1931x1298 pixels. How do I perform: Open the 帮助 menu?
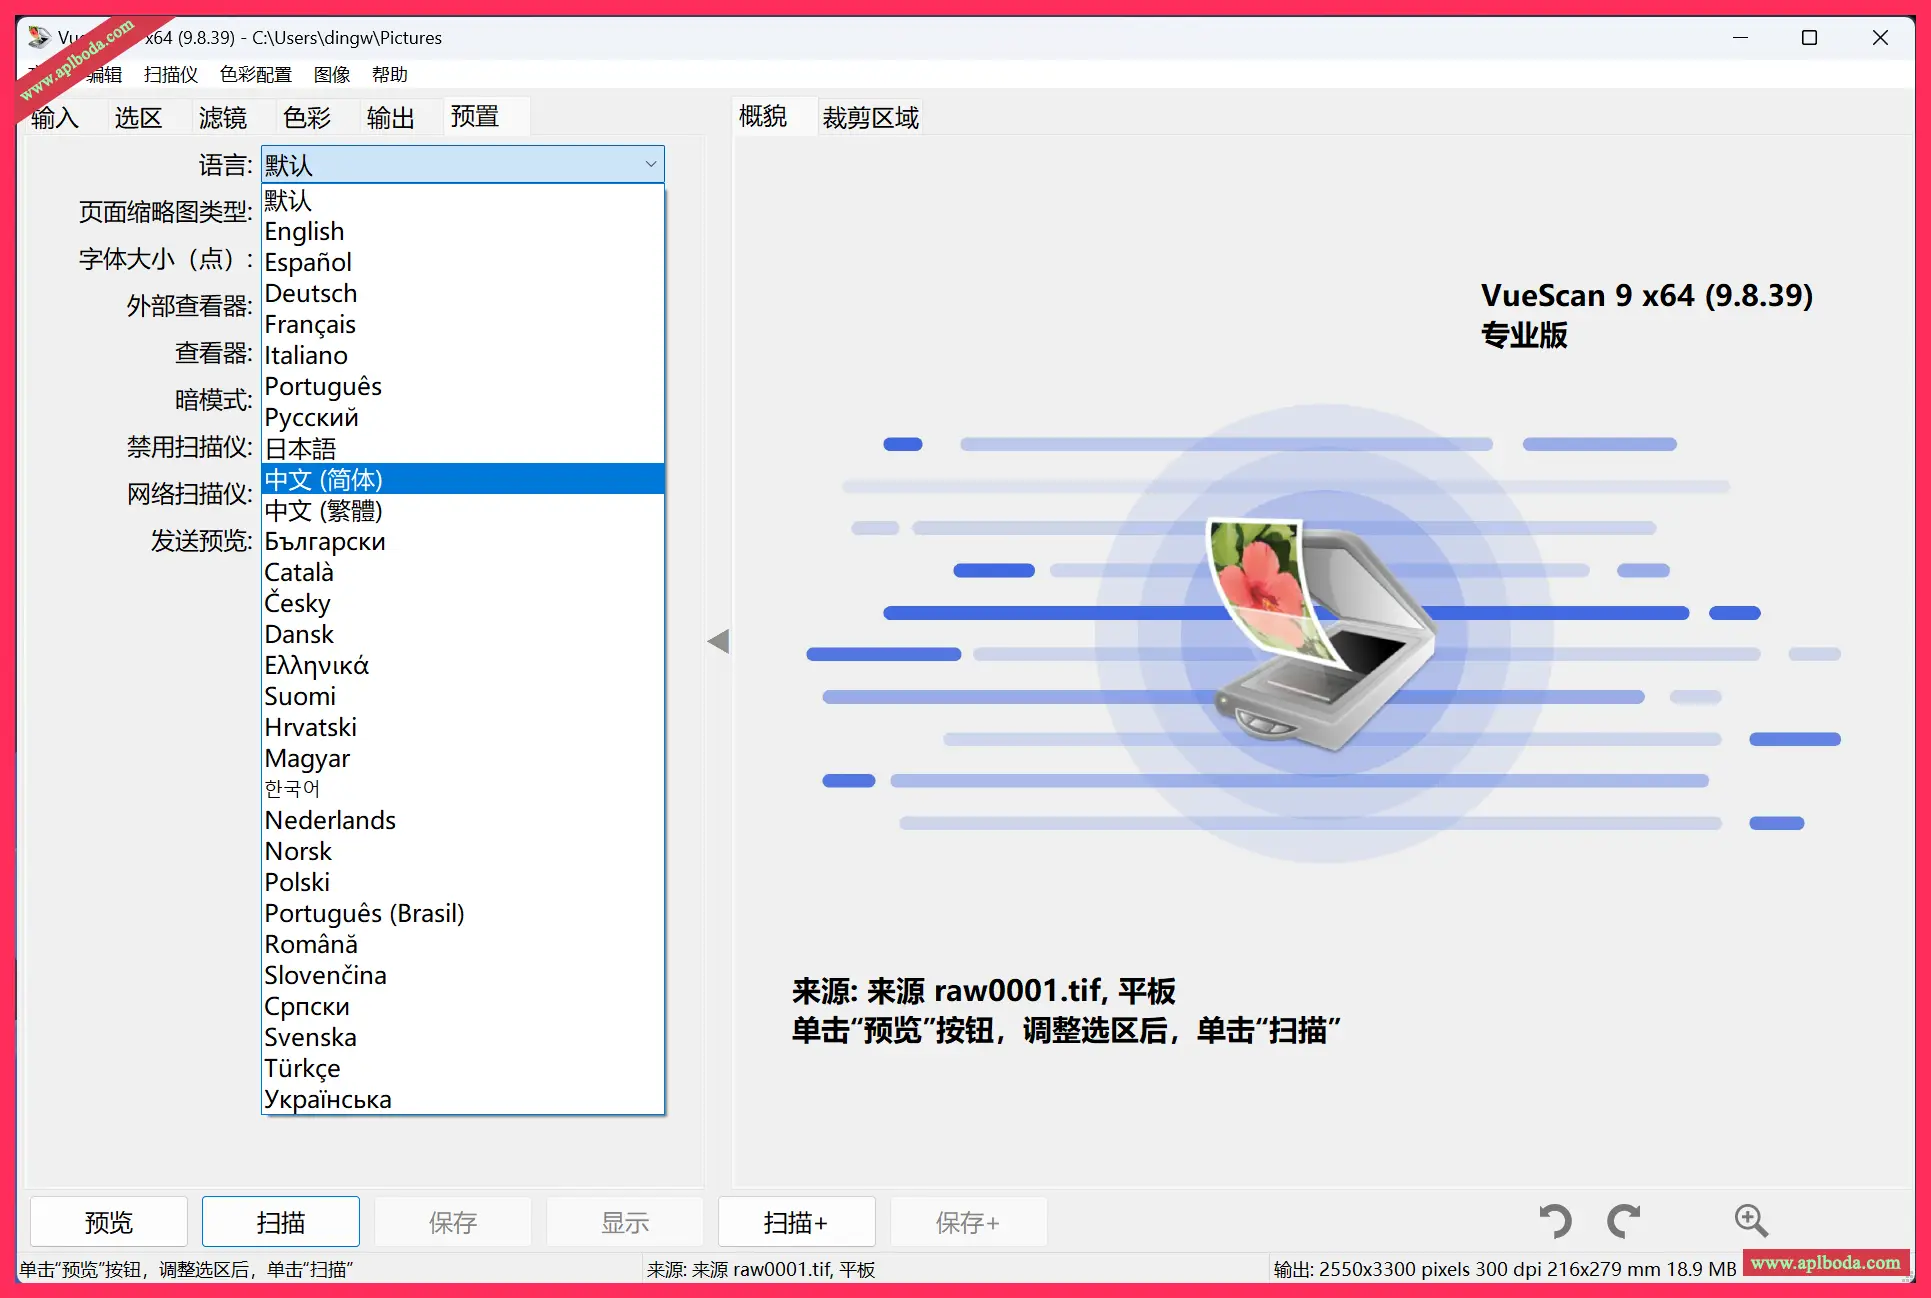389,75
